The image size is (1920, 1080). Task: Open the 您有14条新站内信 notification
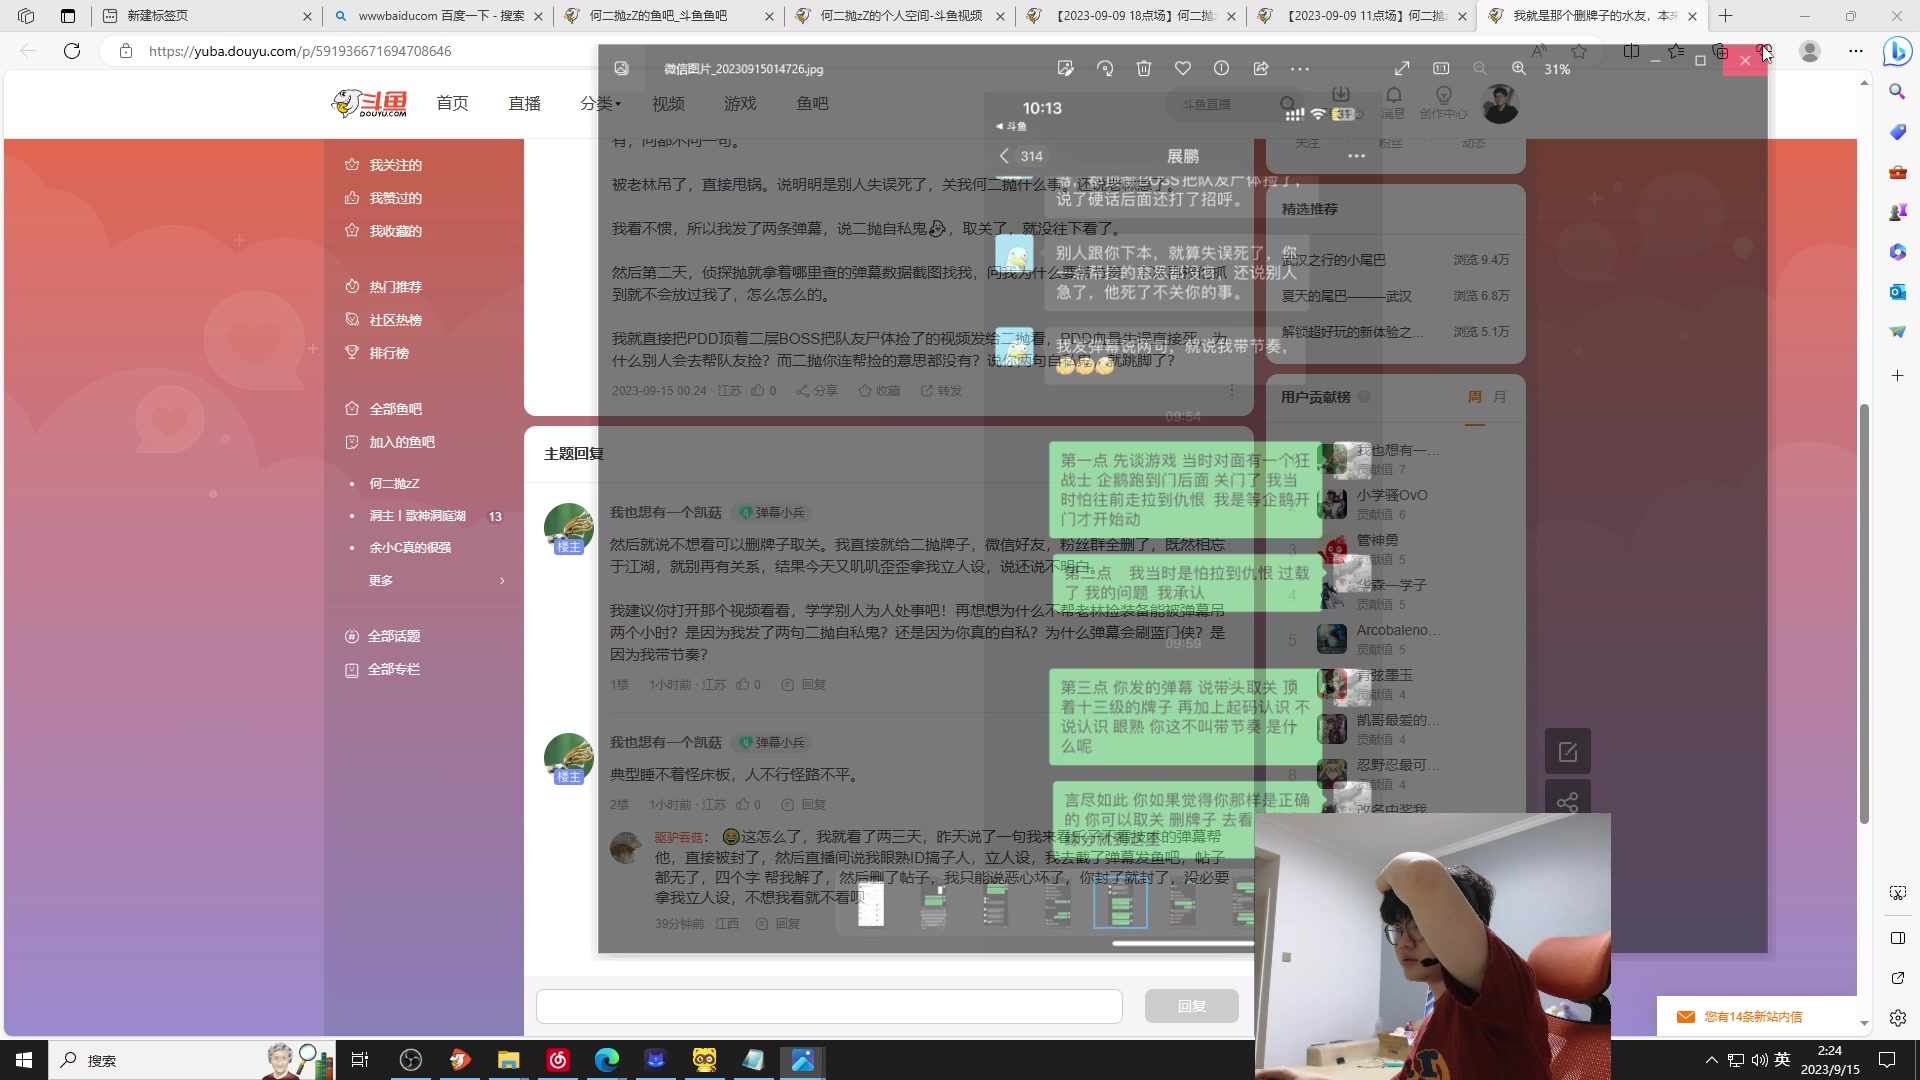[1754, 1017]
